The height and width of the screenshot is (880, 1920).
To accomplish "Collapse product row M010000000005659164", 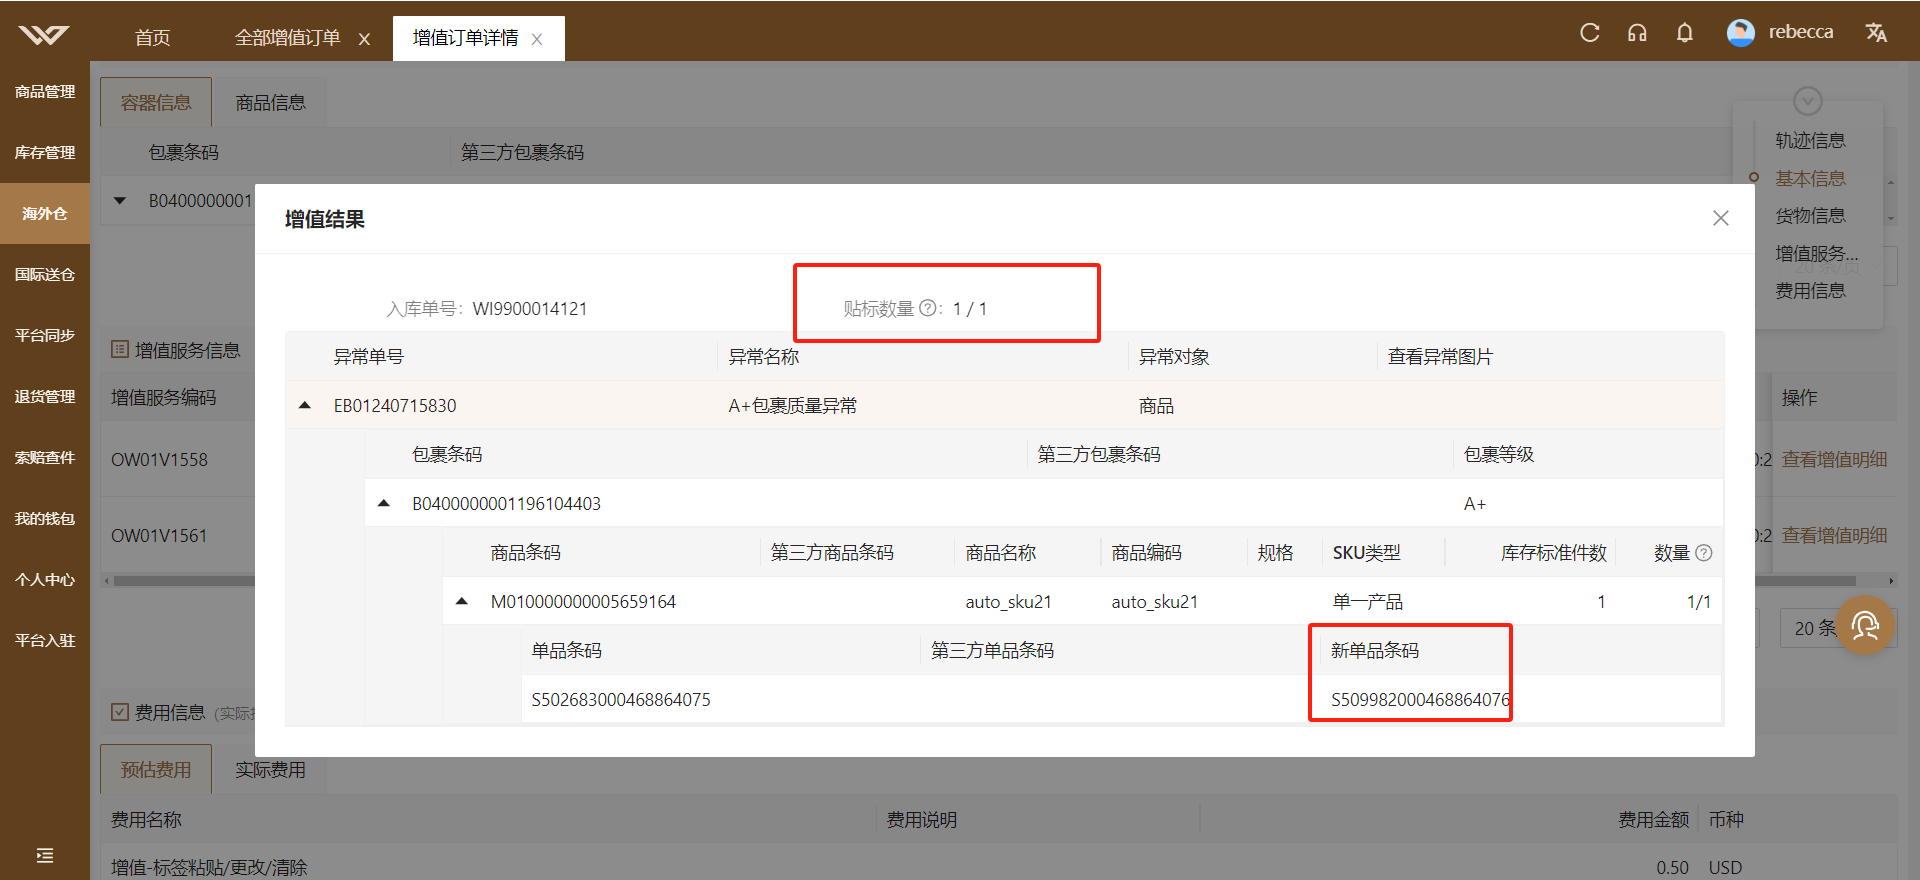I will click(461, 601).
